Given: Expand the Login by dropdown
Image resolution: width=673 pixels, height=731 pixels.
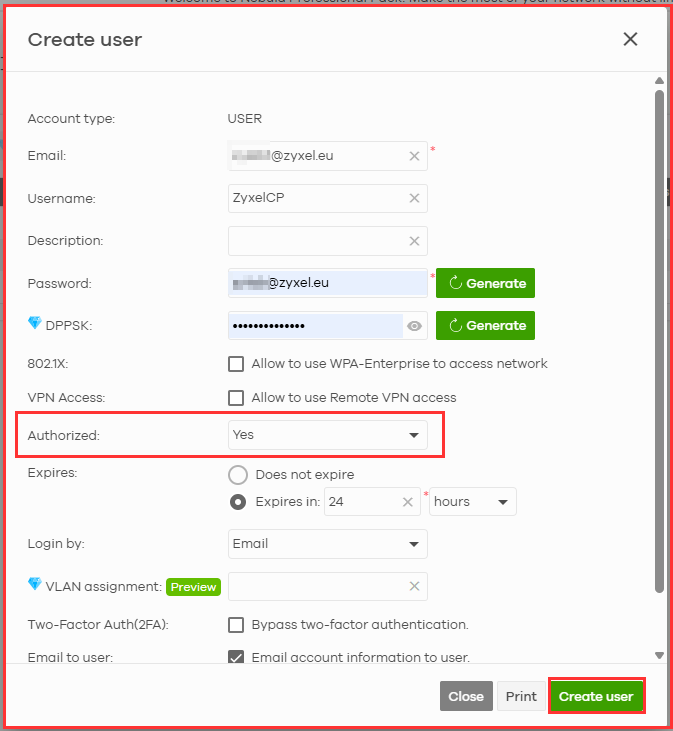Looking at the screenshot, I should click(x=327, y=544).
